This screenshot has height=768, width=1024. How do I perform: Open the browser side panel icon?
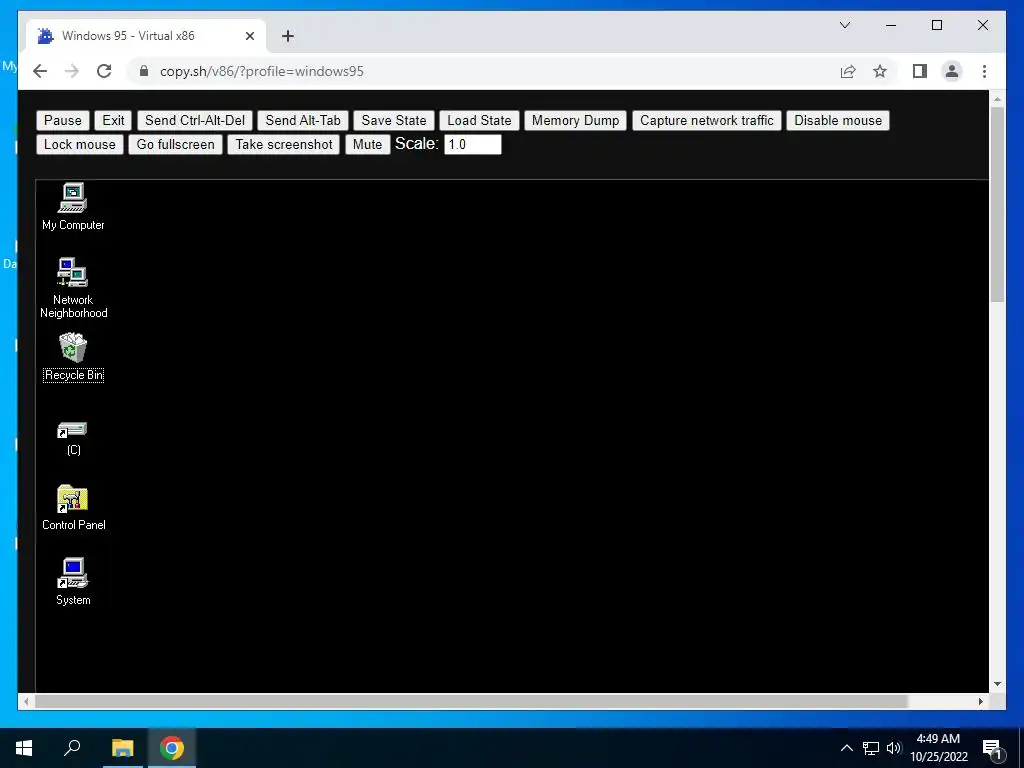(x=920, y=71)
